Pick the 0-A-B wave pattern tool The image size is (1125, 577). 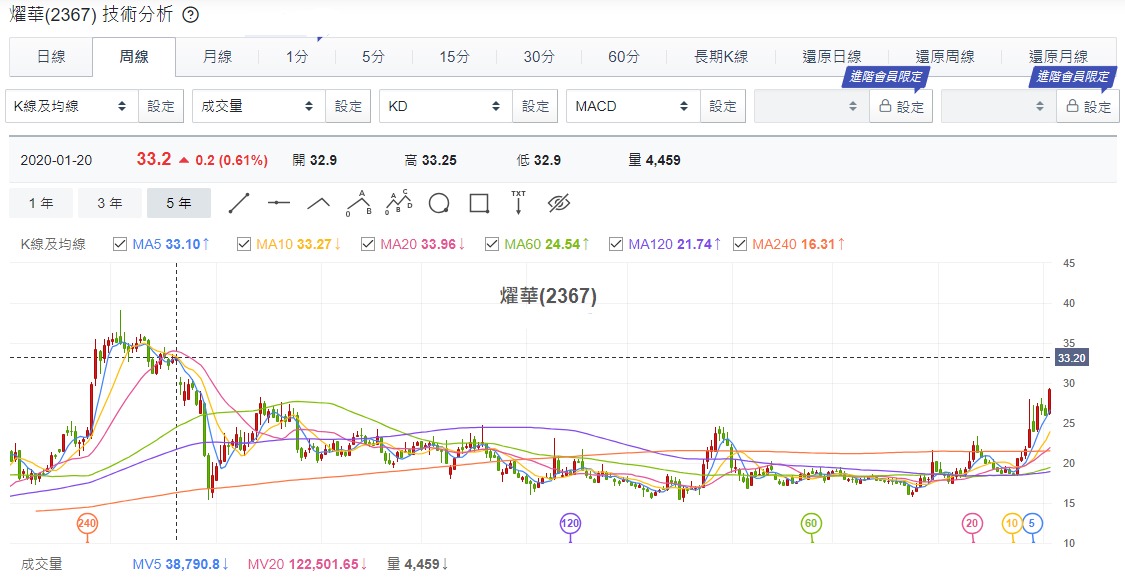point(359,203)
